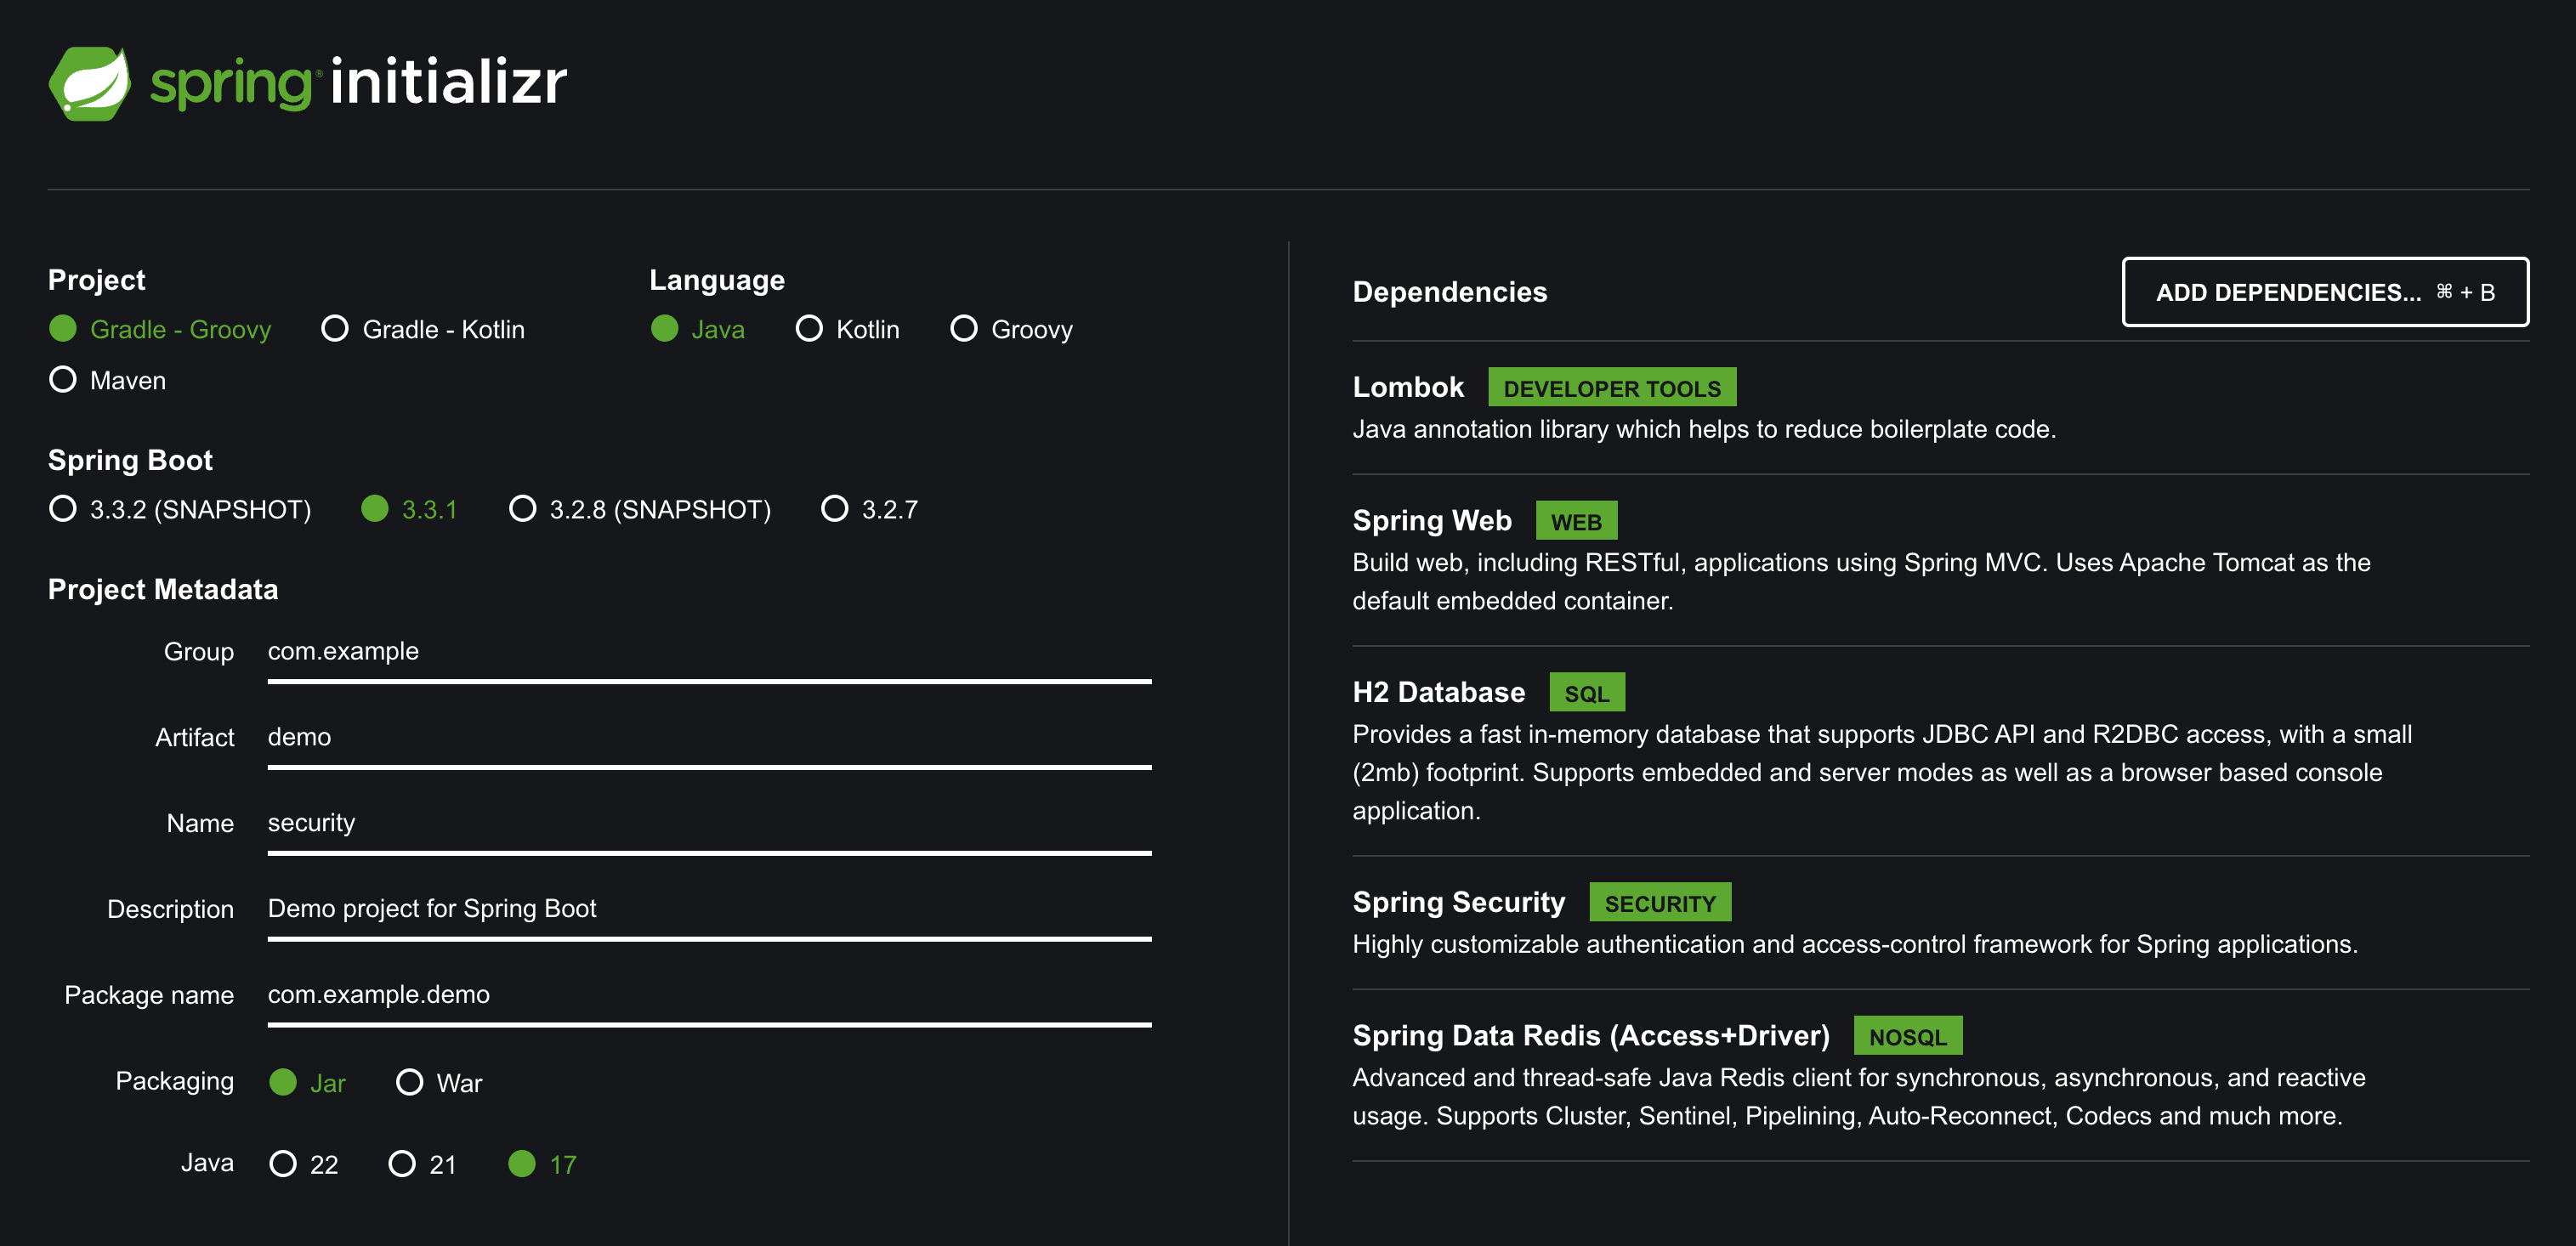
Task: Select Kotlin as the language
Action: point(808,329)
